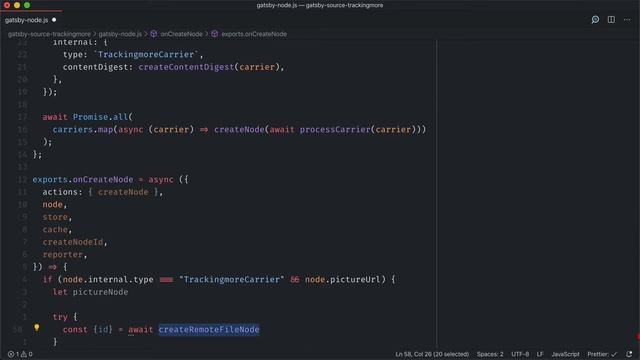Viewport: 640px width, 360px height.
Task: Click the selected createRemoteFileNode text
Action: point(209,329)
